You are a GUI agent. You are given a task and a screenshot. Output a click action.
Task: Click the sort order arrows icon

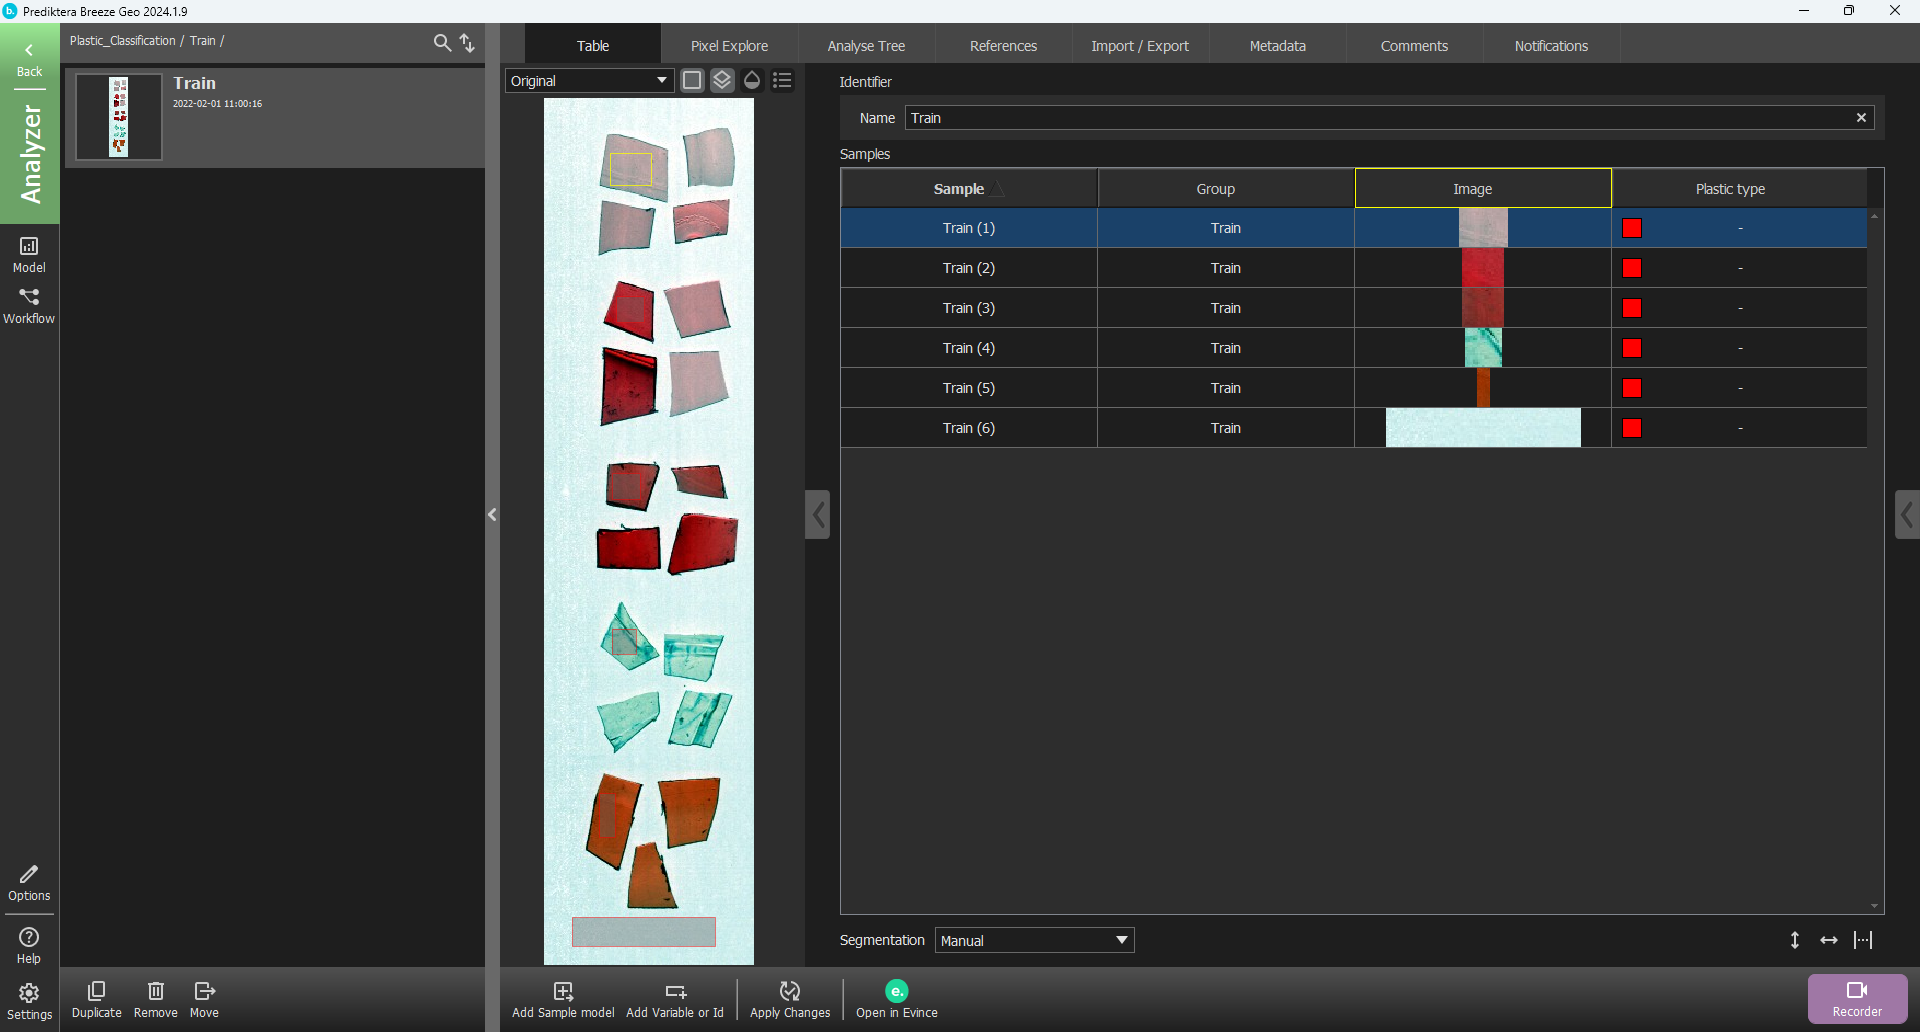pos(467,42)
